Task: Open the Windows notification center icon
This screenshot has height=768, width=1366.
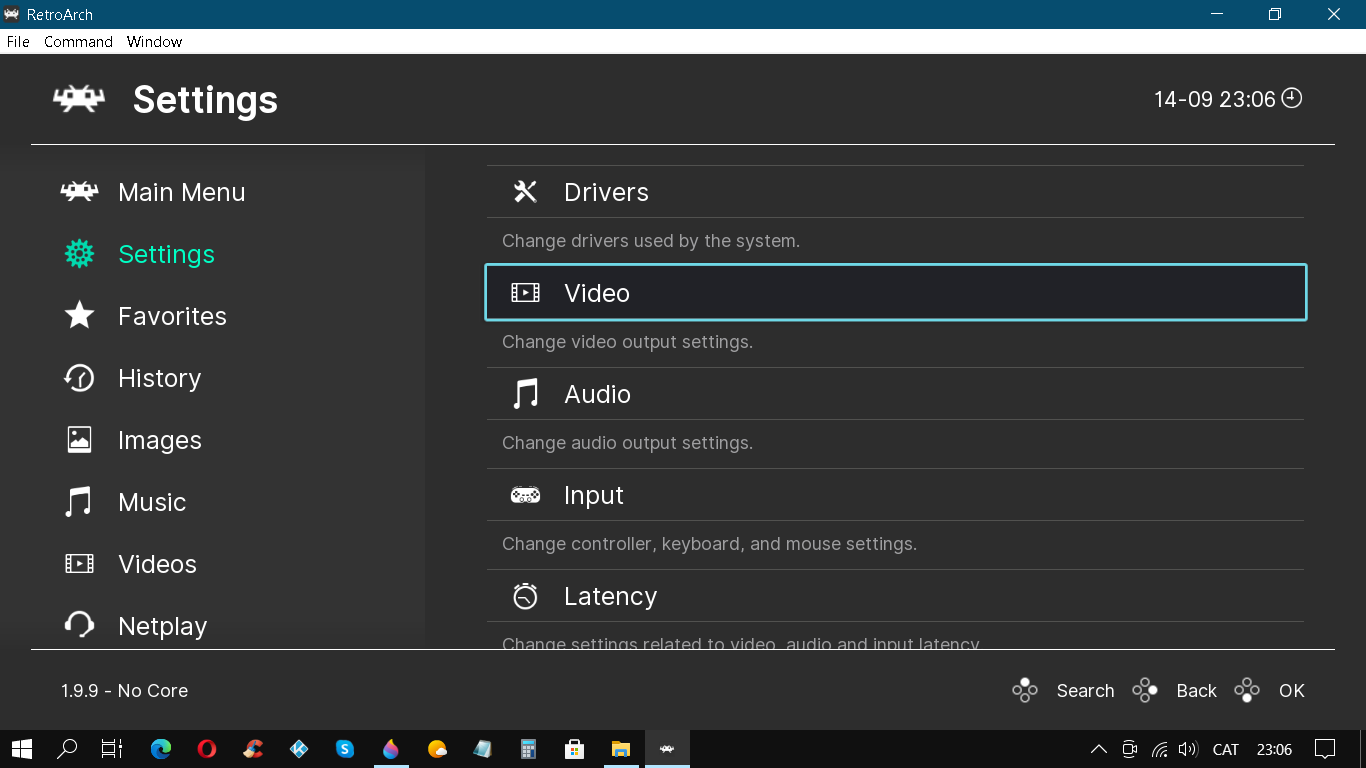Action: coord(1325,748)
